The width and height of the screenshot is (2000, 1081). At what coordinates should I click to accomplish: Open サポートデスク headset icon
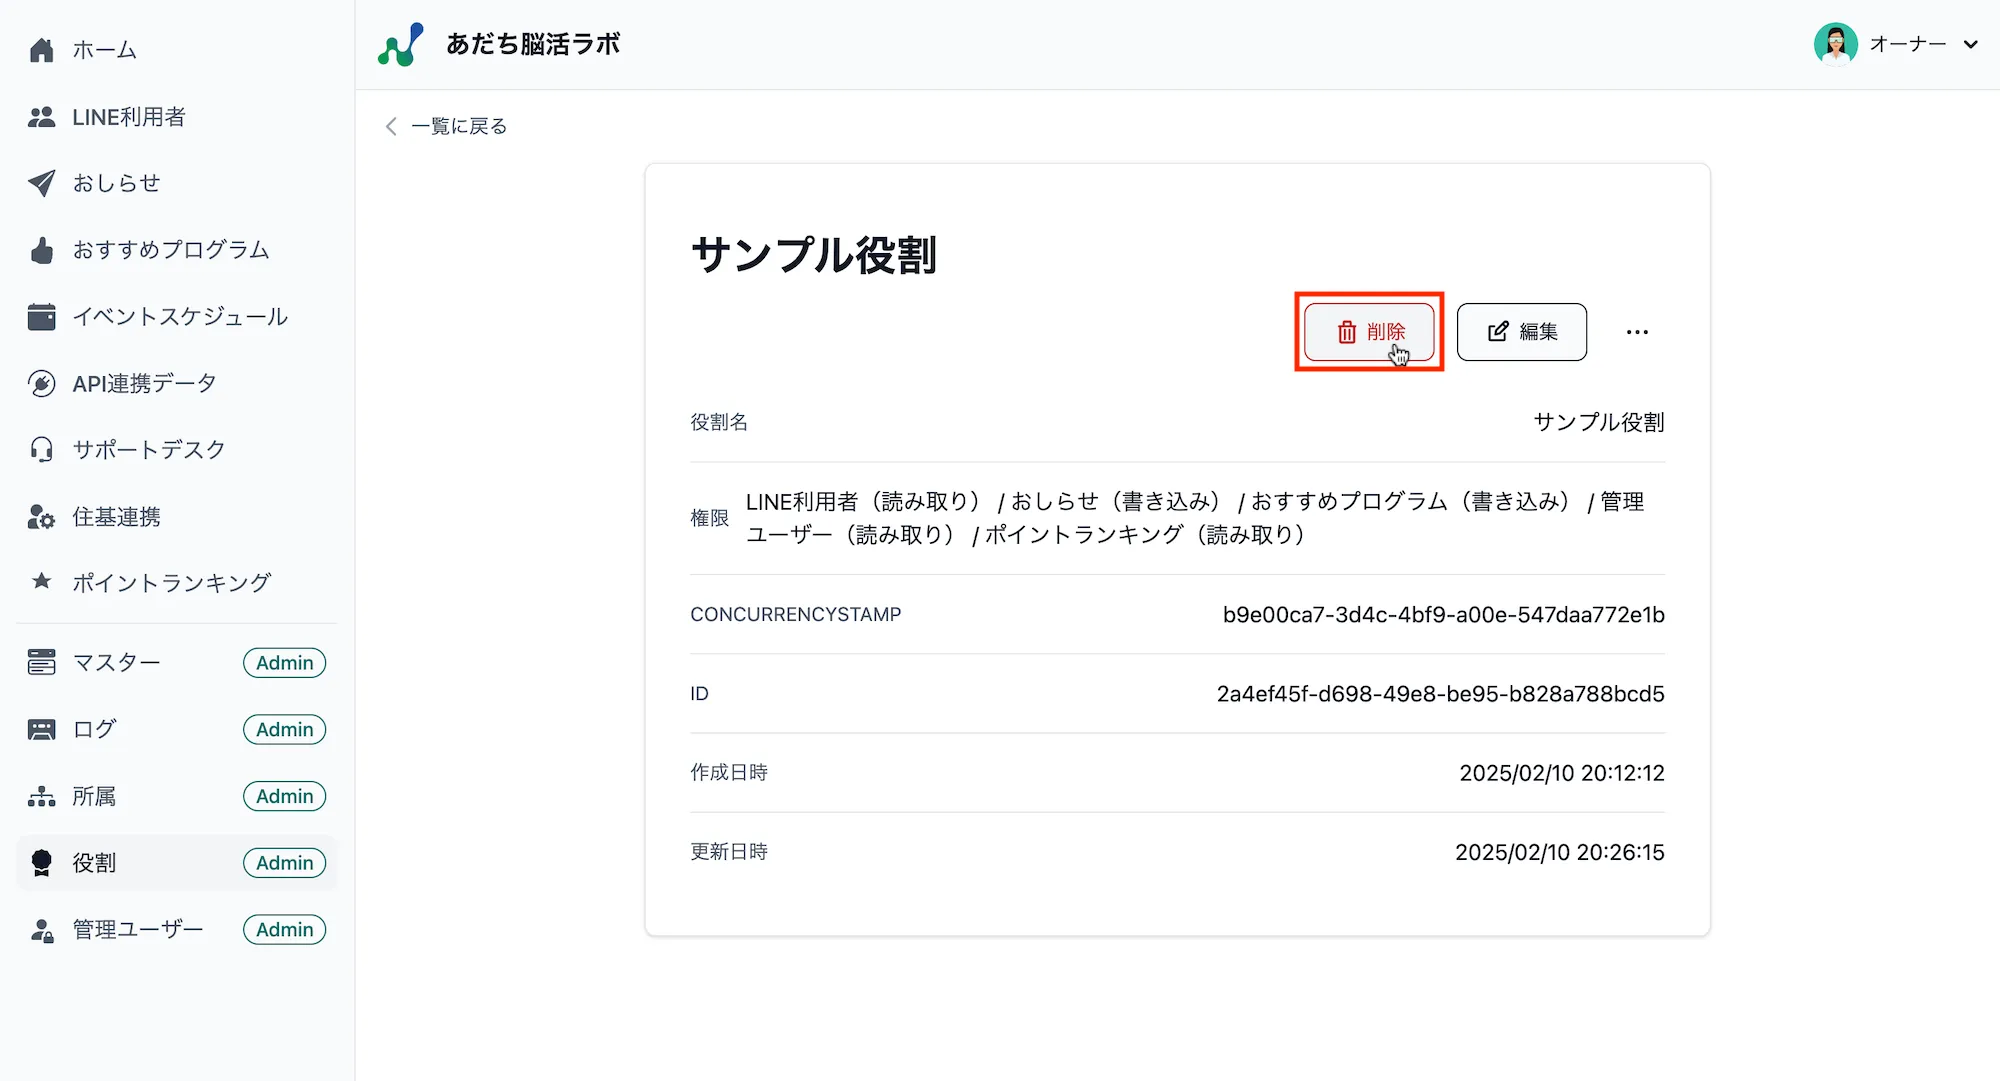click(x=41, y=450)
